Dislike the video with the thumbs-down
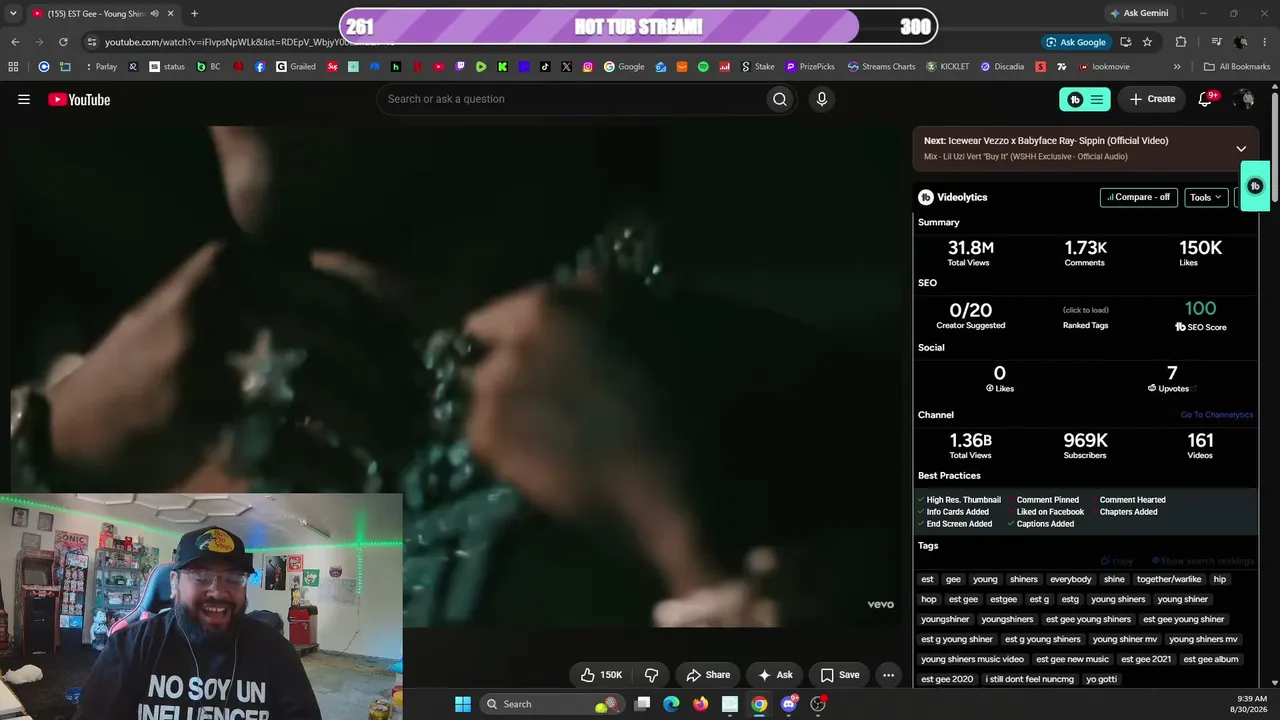 [651, 675]
